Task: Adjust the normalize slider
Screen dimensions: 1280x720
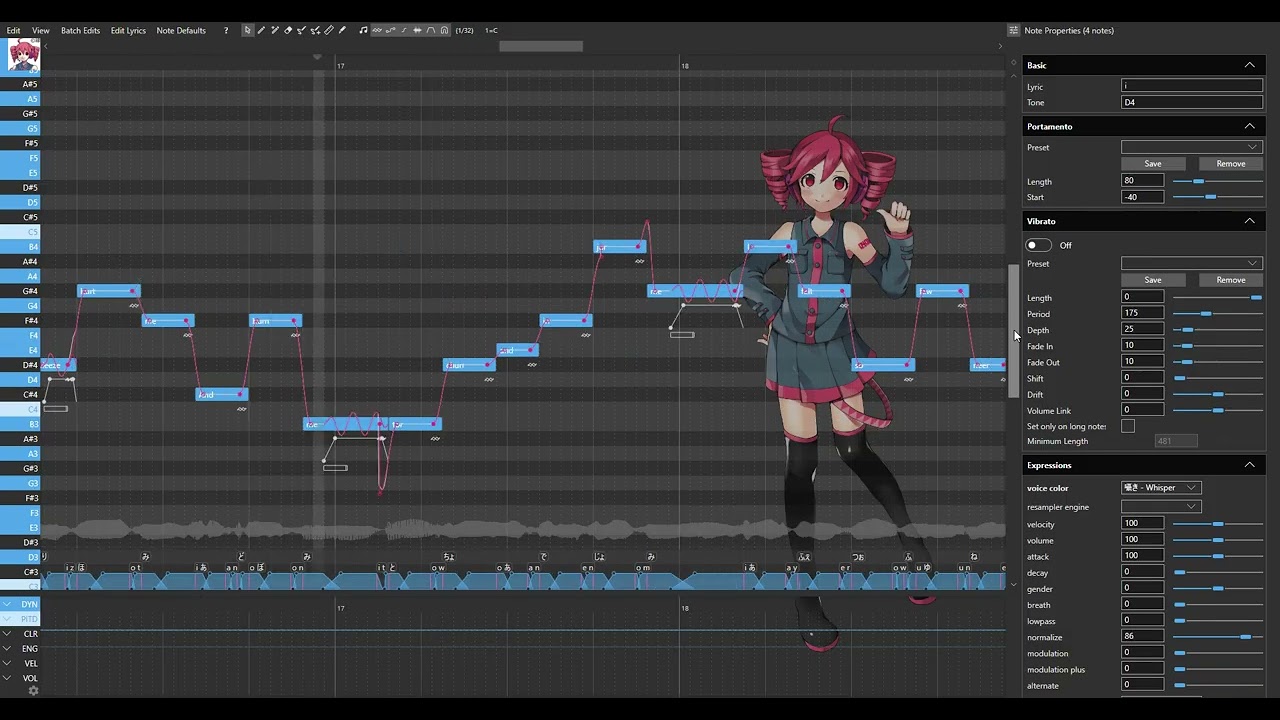Action: [x=1217, y=637]
